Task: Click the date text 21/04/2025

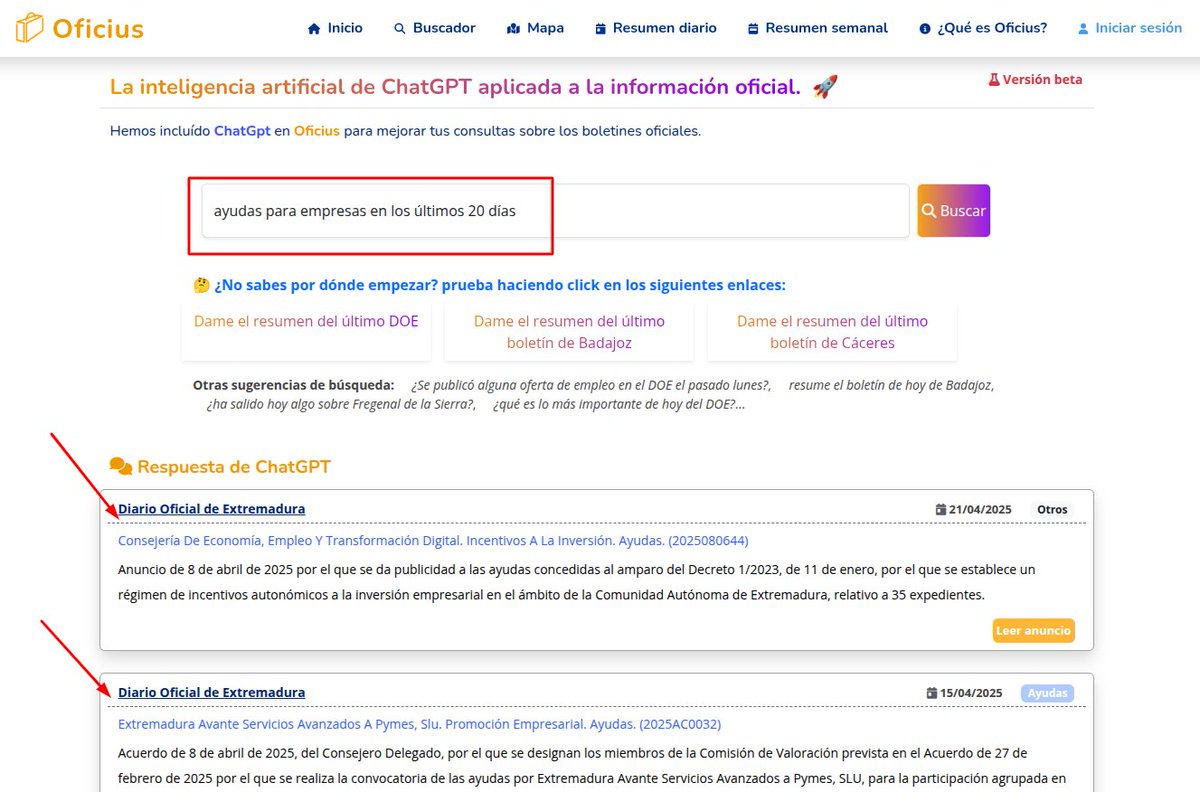Action: click(x=980, y=510)
